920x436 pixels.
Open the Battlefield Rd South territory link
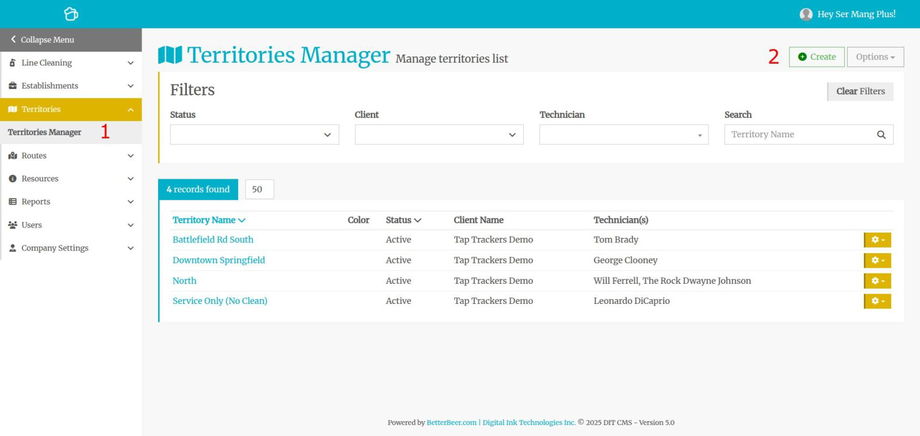pyautogui.click(x=213, y=240)
